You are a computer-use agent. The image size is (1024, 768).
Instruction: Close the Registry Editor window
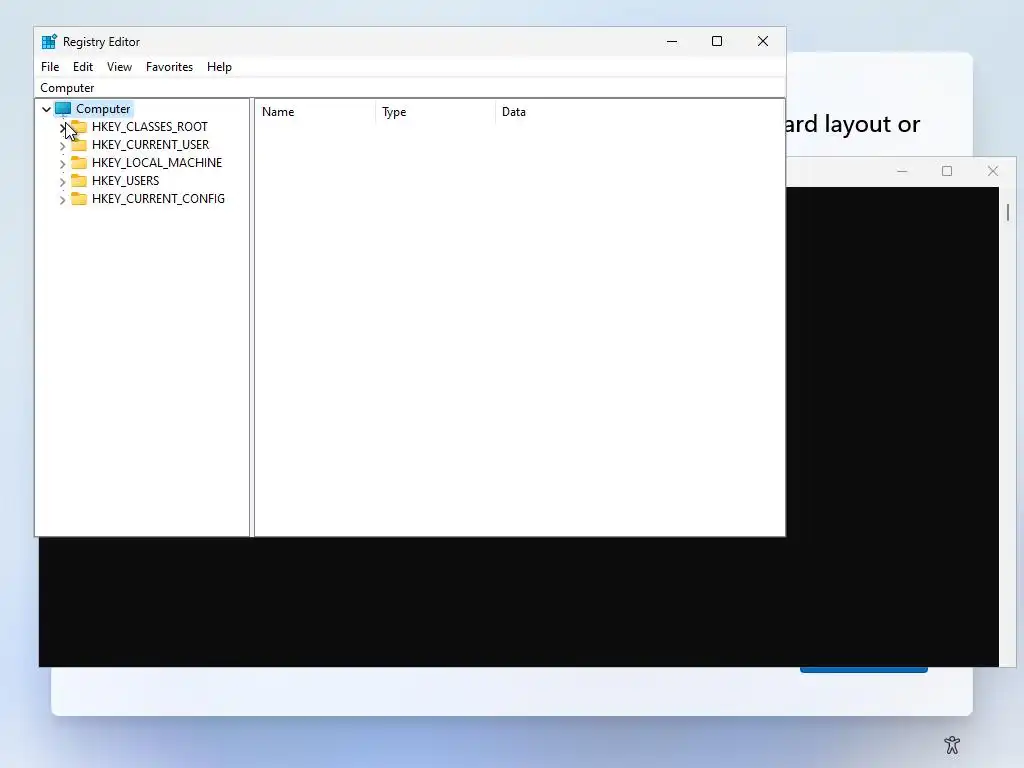pyautogui.click(x=763, y=41)
